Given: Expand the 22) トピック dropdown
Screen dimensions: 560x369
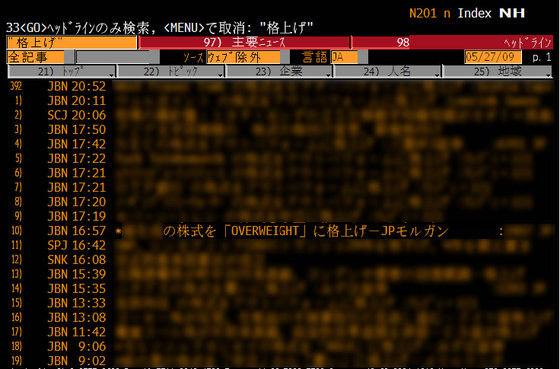Looking at the screenshot, I should pos(171,71).
